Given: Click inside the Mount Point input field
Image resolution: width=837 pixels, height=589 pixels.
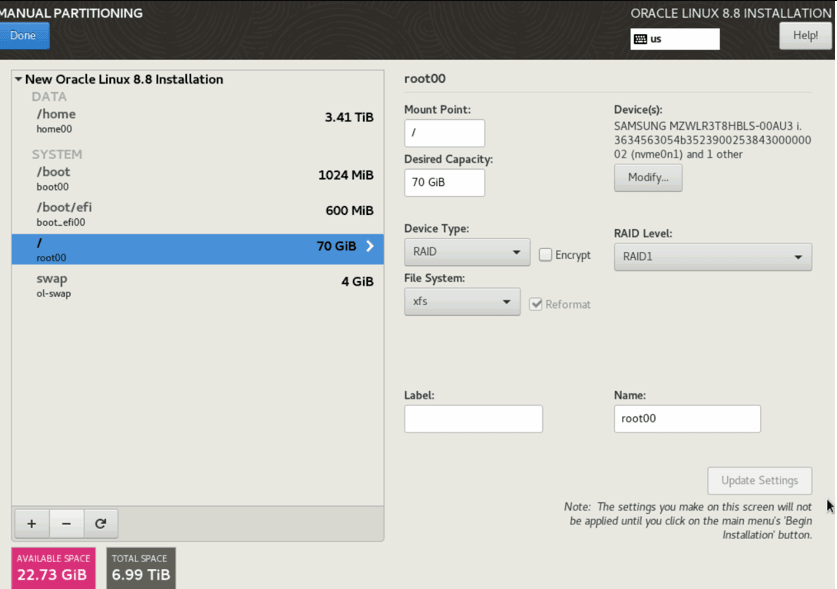Looking at the screenshot, I should tap(444, 132).
